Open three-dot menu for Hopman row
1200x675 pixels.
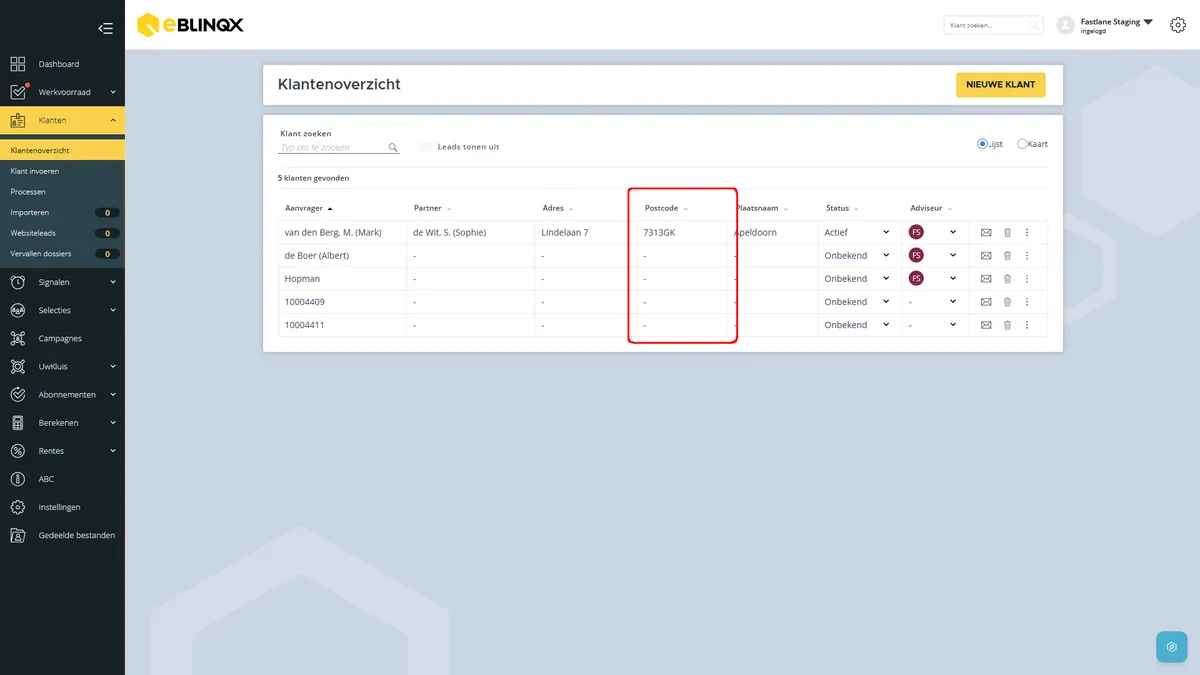pos(1027,279)
